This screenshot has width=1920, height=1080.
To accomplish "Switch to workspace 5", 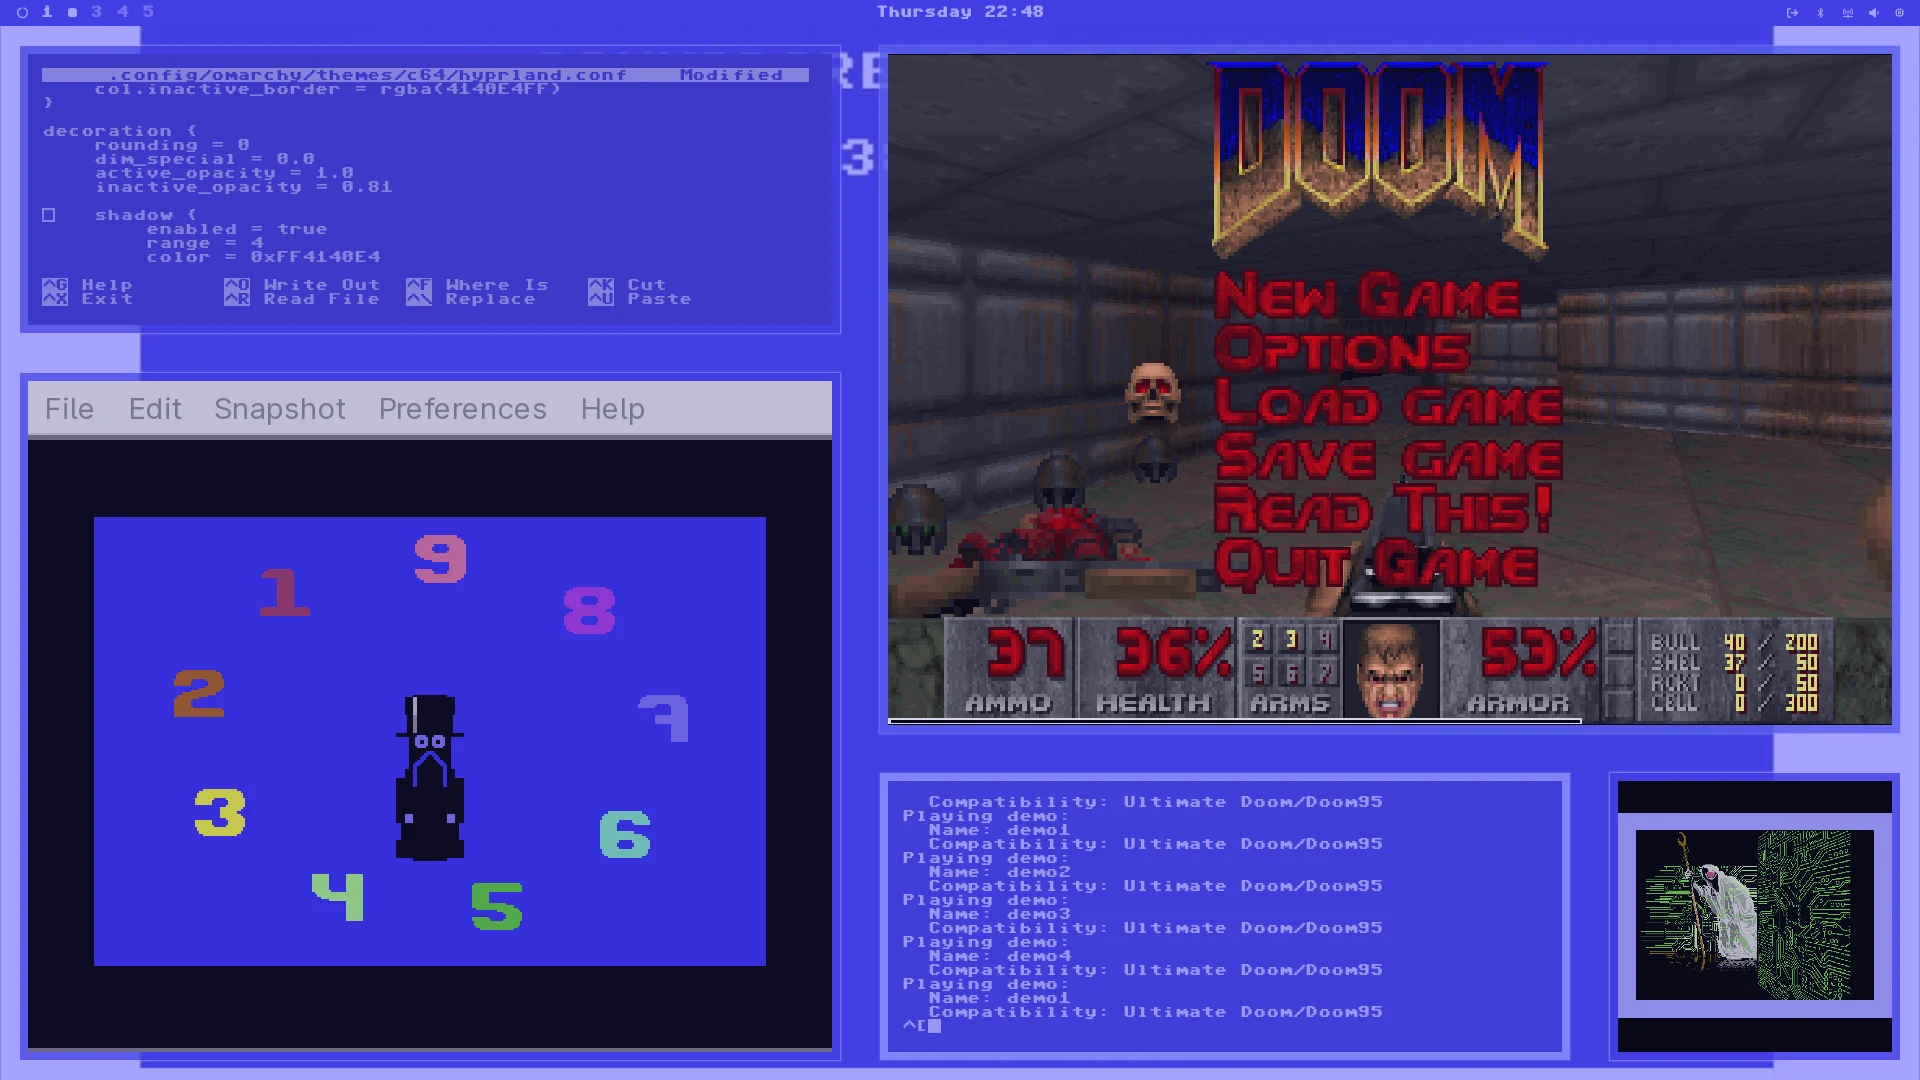I will click(148, 12).
